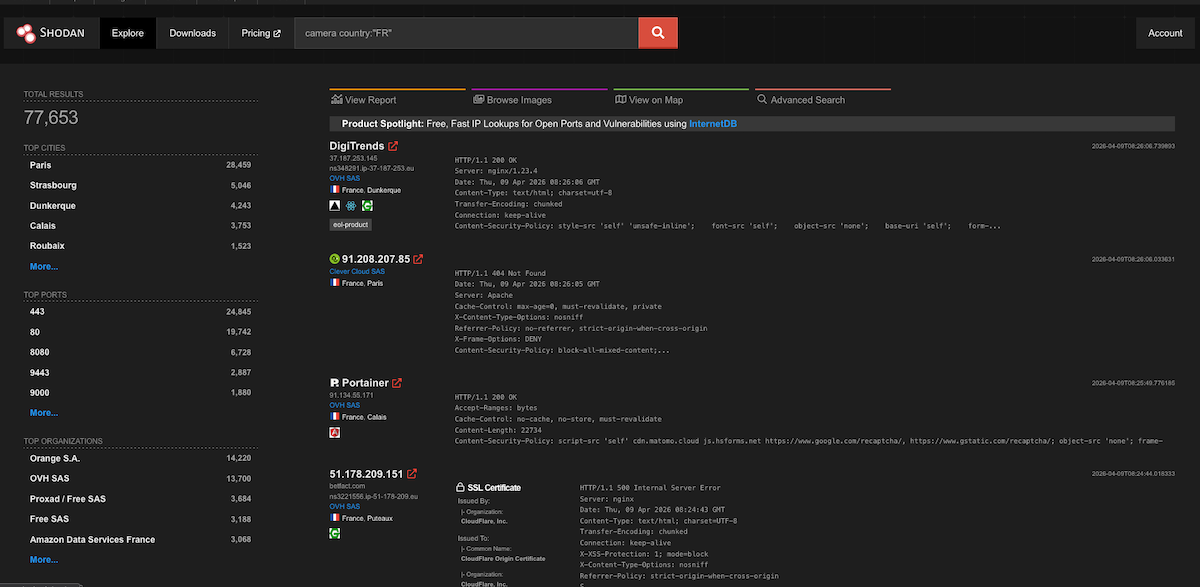The width and height of the screenshot is (1200, 587).
Task: Click green technology icon under 51.178.209.151
Action: coord(335,533)
